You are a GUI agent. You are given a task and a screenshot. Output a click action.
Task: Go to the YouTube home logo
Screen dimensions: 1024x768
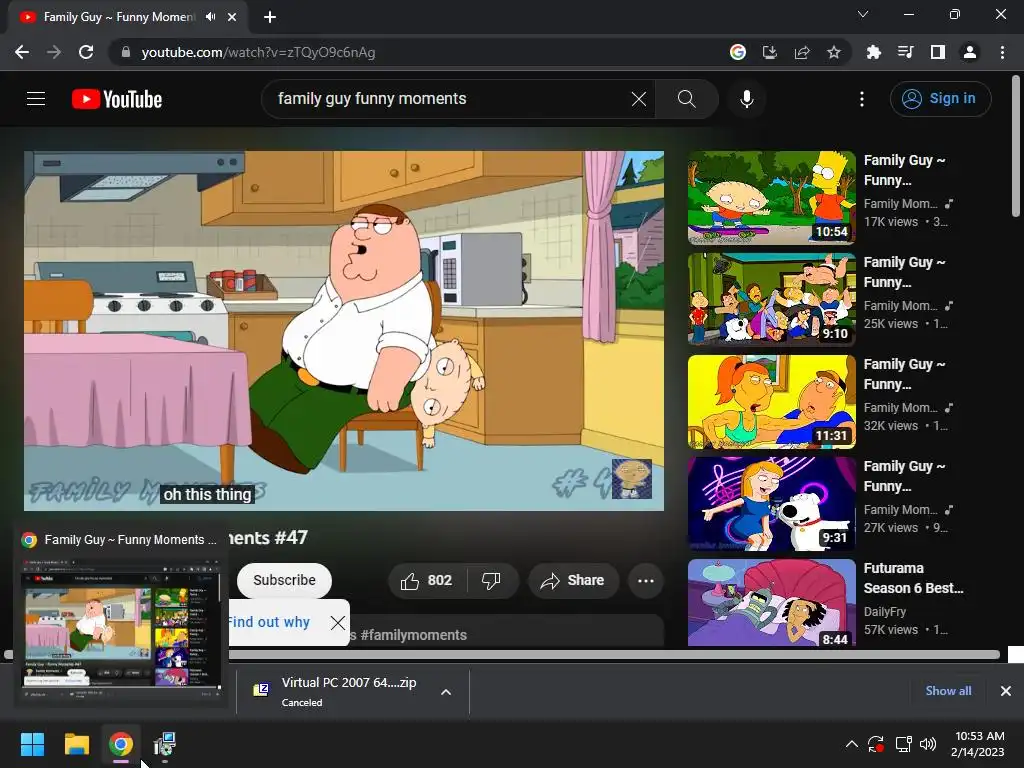pos(117,99)
